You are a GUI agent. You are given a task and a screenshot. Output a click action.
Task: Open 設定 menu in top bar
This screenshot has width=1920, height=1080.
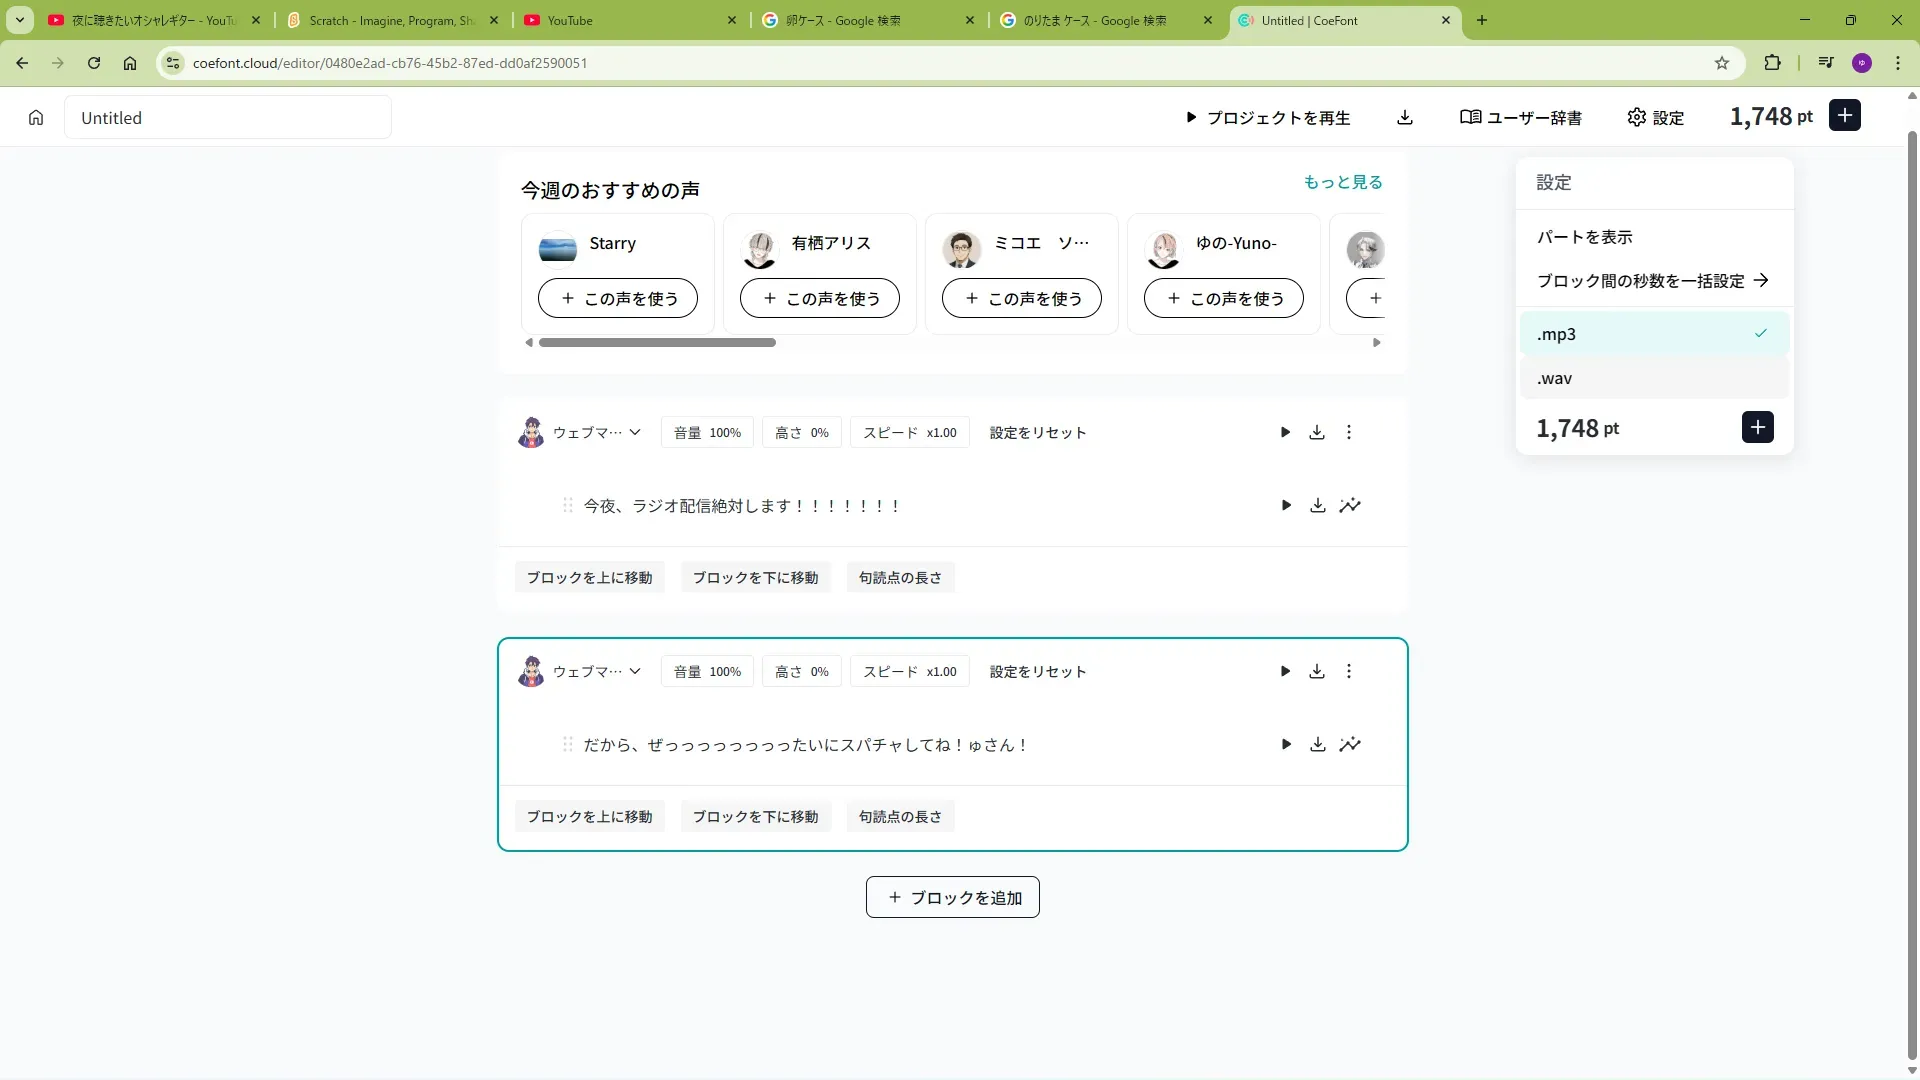1656,118
